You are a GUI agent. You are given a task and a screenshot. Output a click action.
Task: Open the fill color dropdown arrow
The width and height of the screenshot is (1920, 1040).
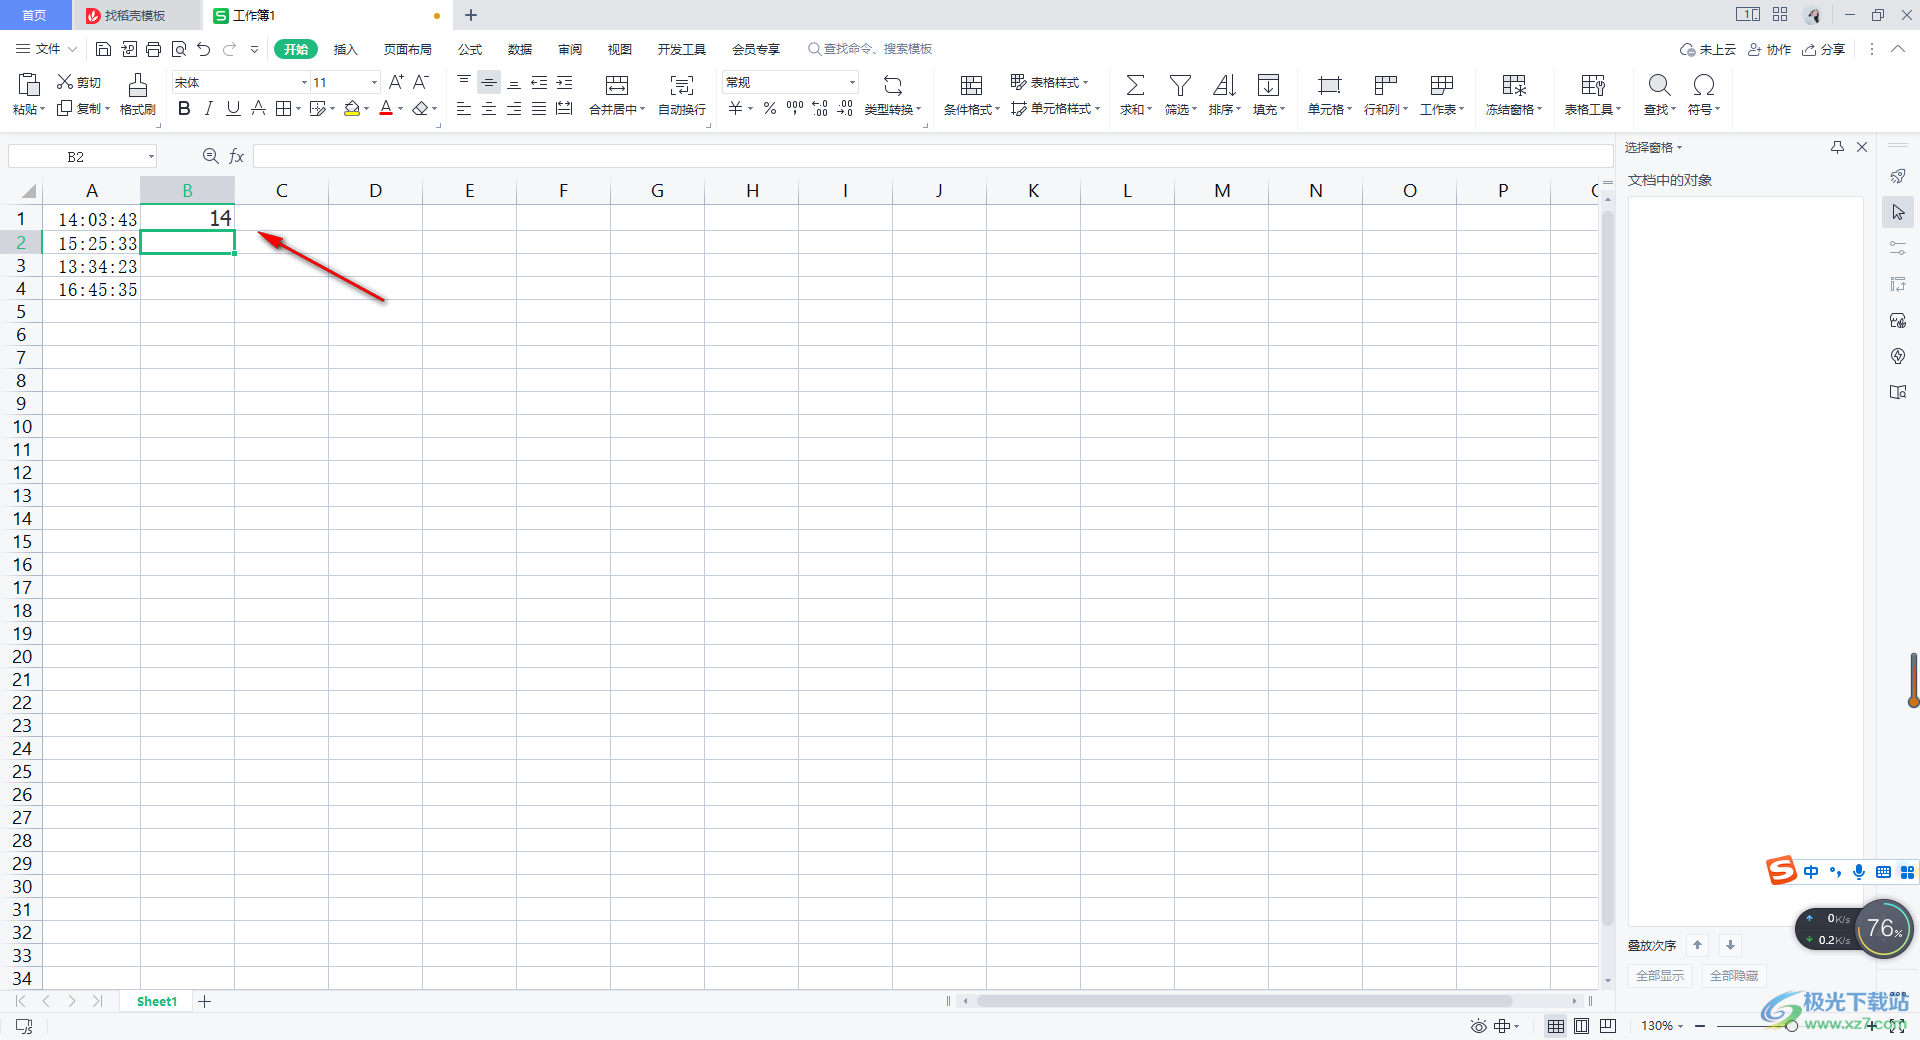tap(366, 109)
